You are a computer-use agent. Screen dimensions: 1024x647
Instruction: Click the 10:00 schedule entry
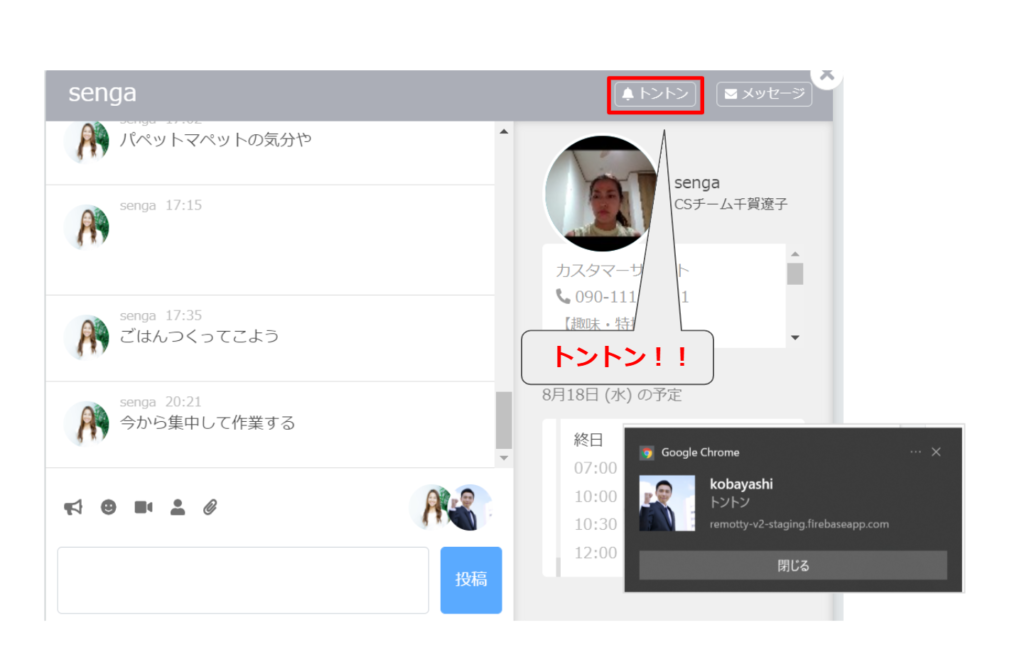[x=595, y=497]
